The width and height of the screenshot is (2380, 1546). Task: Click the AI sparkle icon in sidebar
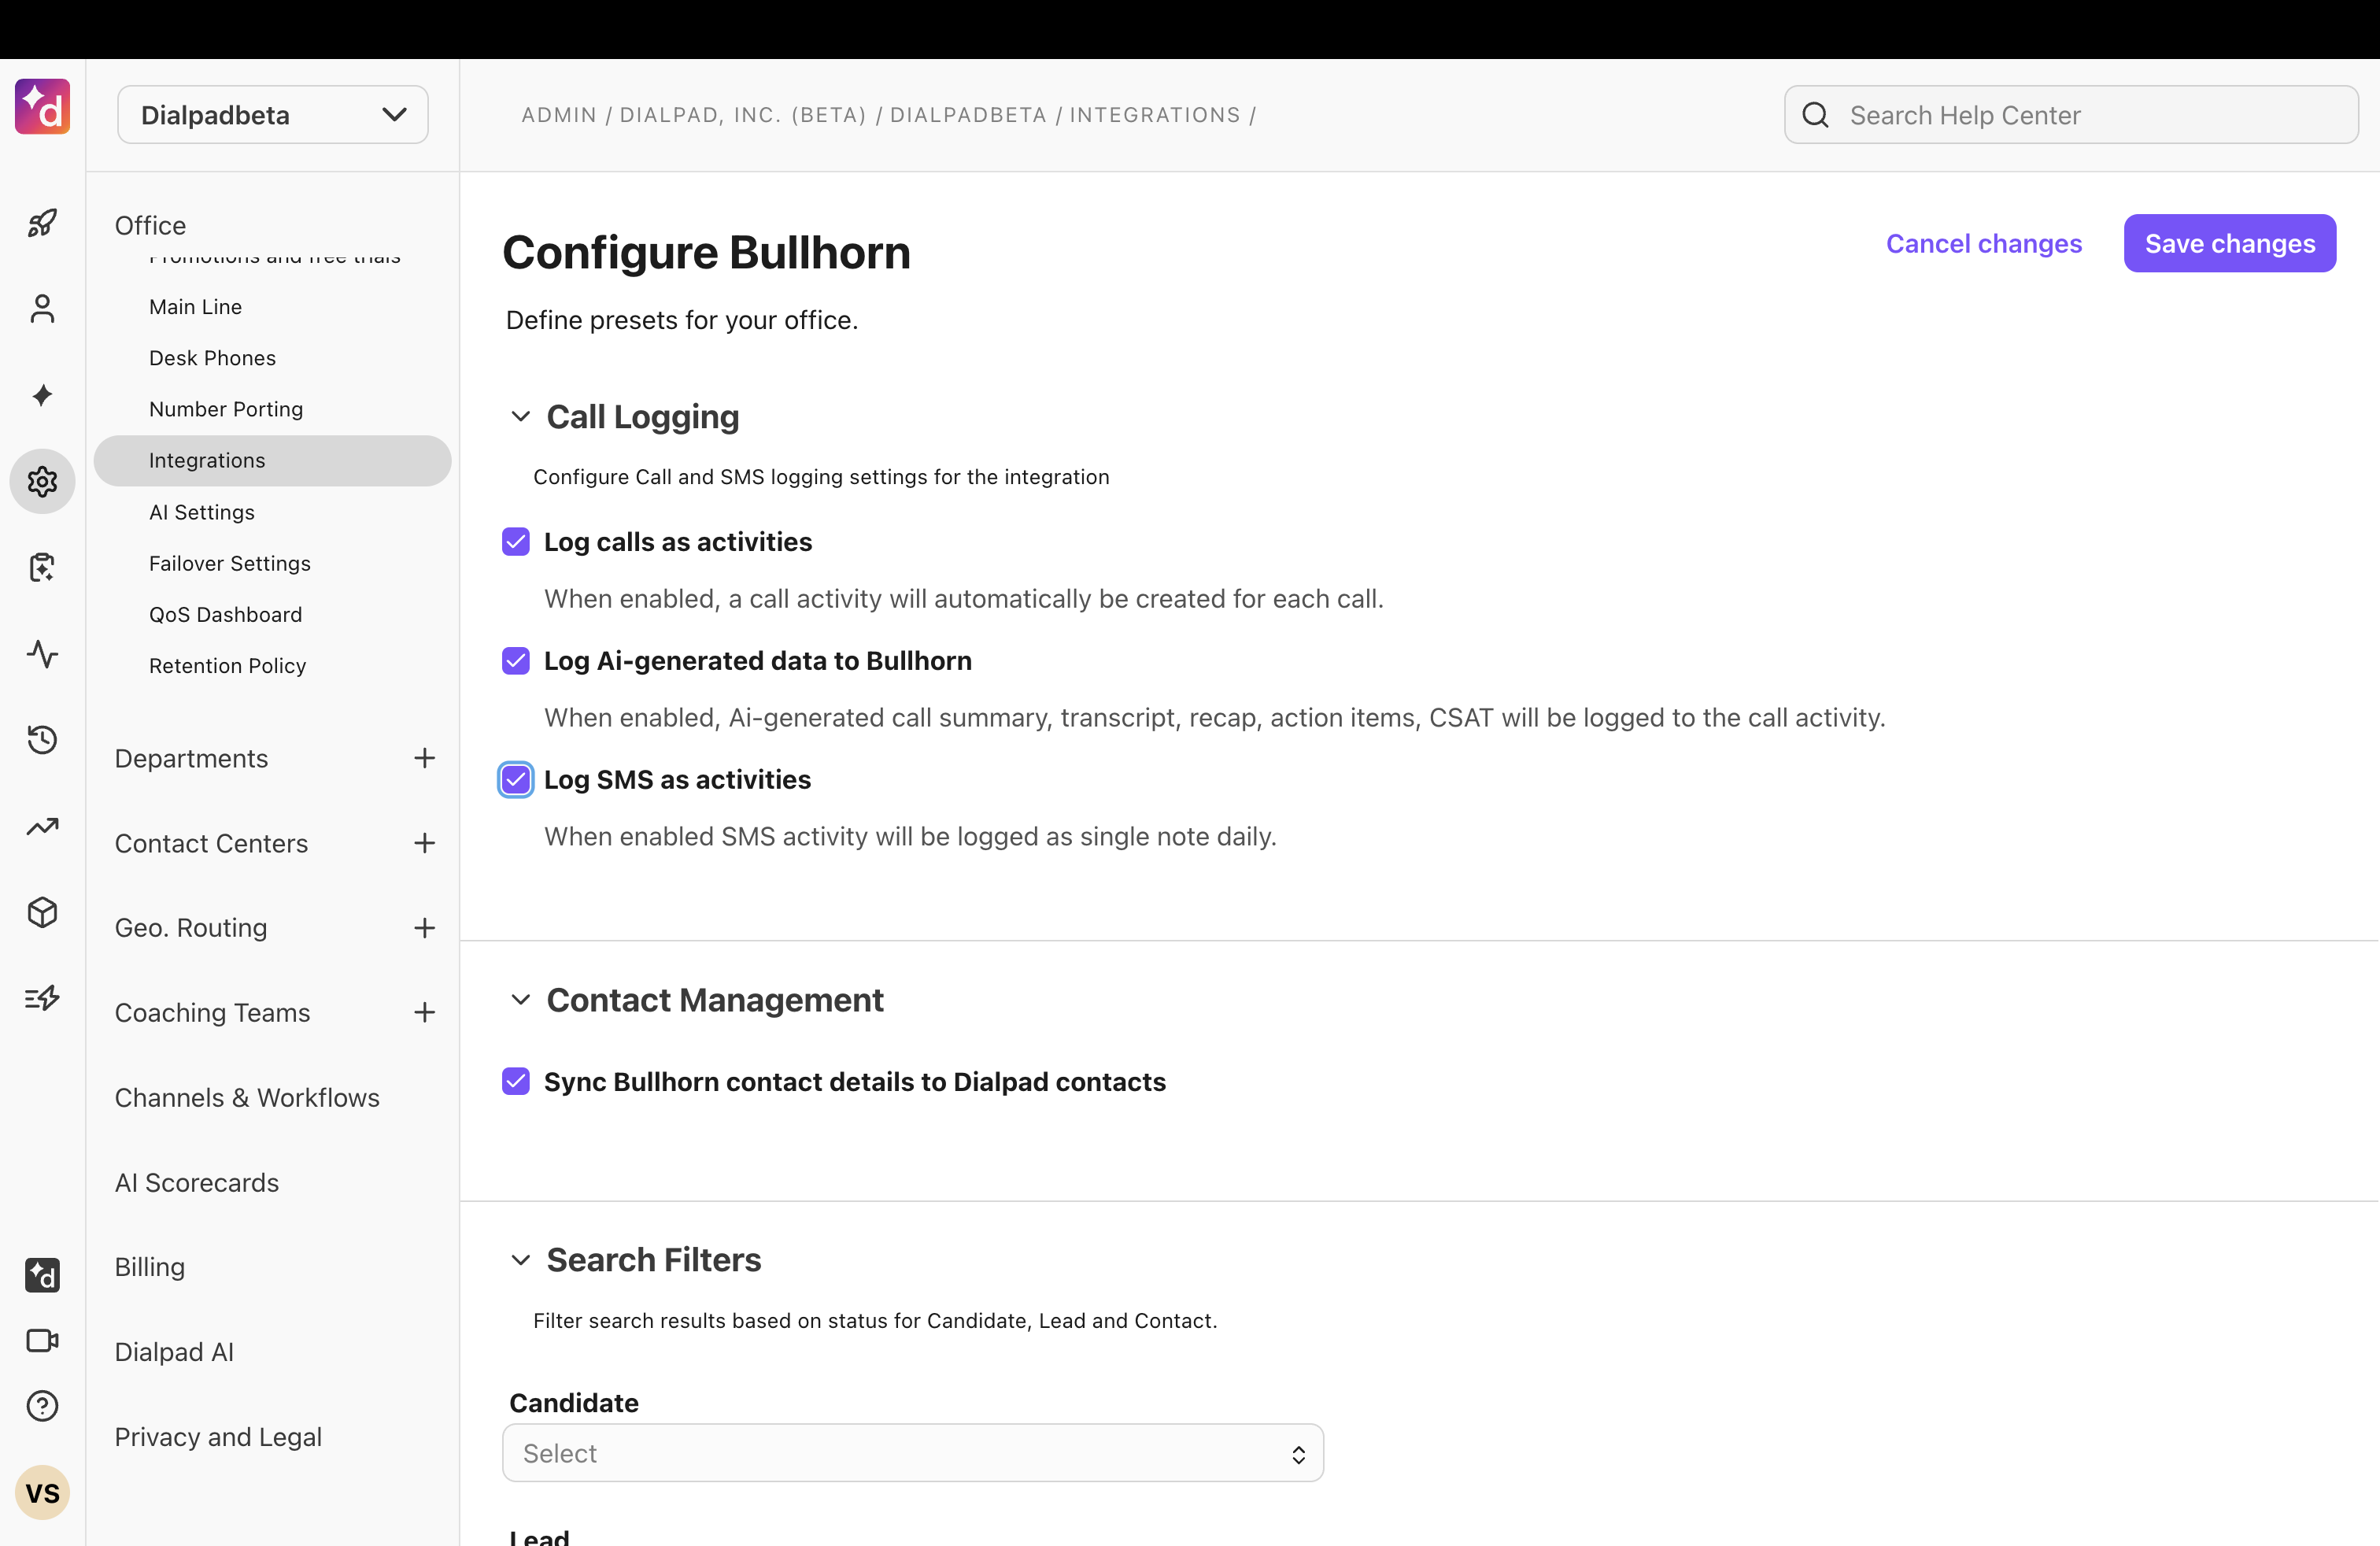[x=42, y=395]
